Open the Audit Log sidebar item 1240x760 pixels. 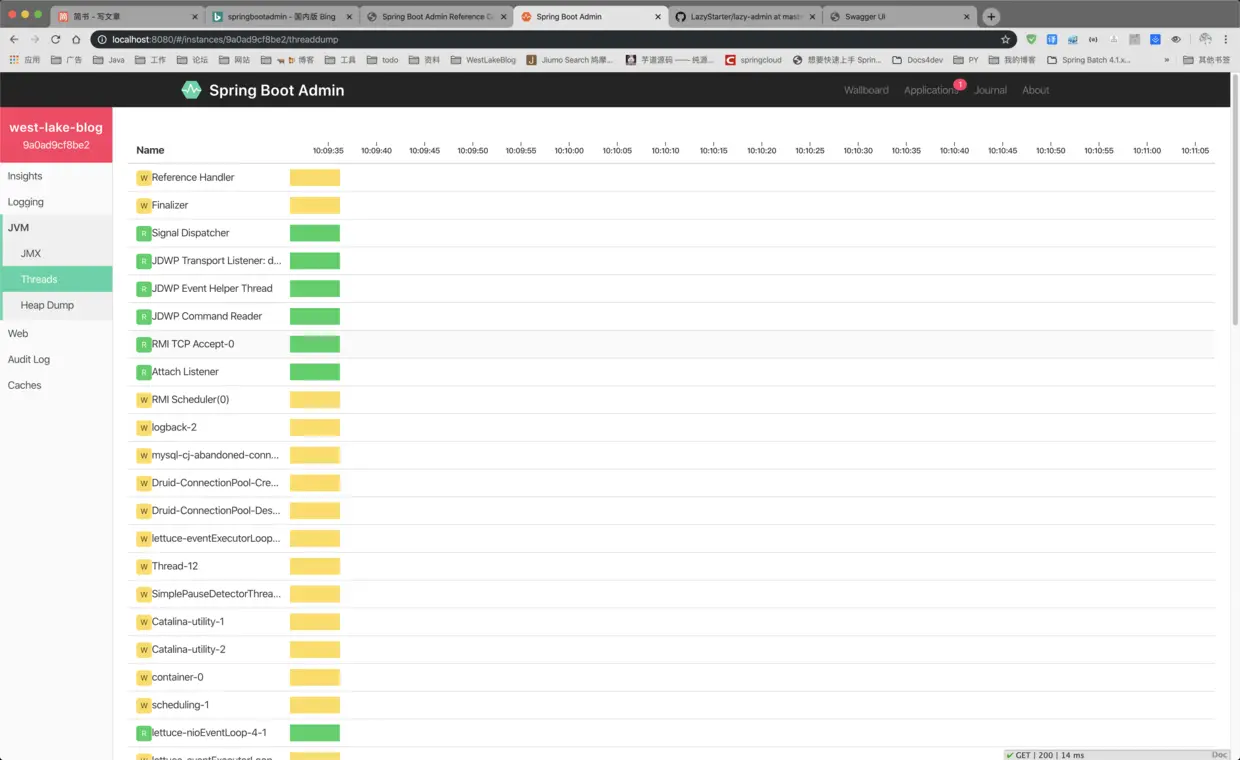point(57,360)
